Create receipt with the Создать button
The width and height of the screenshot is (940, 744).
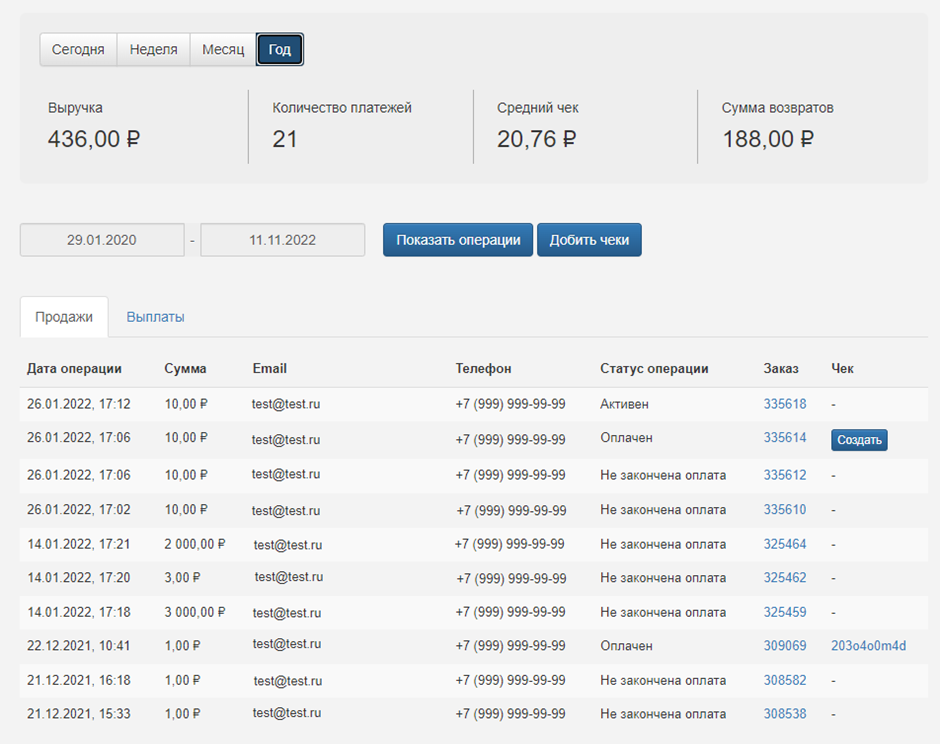pos(859,440)
